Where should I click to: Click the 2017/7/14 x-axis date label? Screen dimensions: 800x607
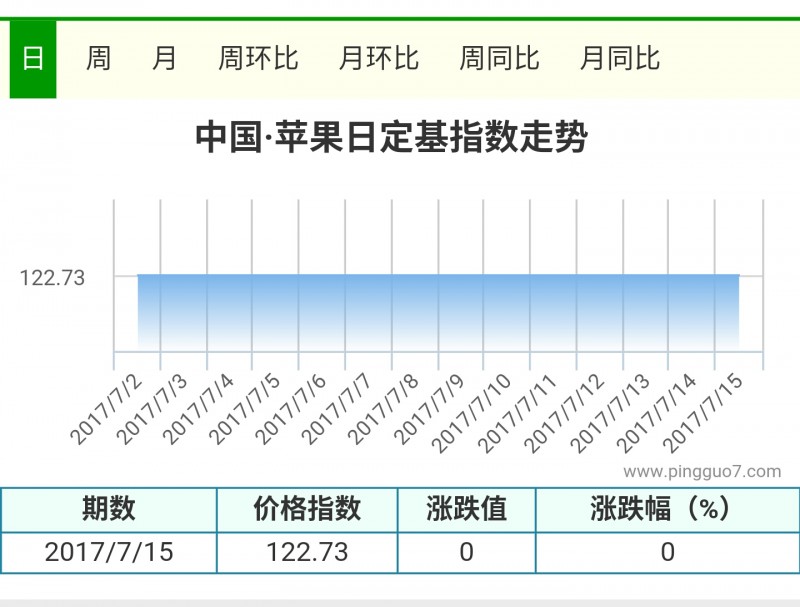tap(657, 414)
